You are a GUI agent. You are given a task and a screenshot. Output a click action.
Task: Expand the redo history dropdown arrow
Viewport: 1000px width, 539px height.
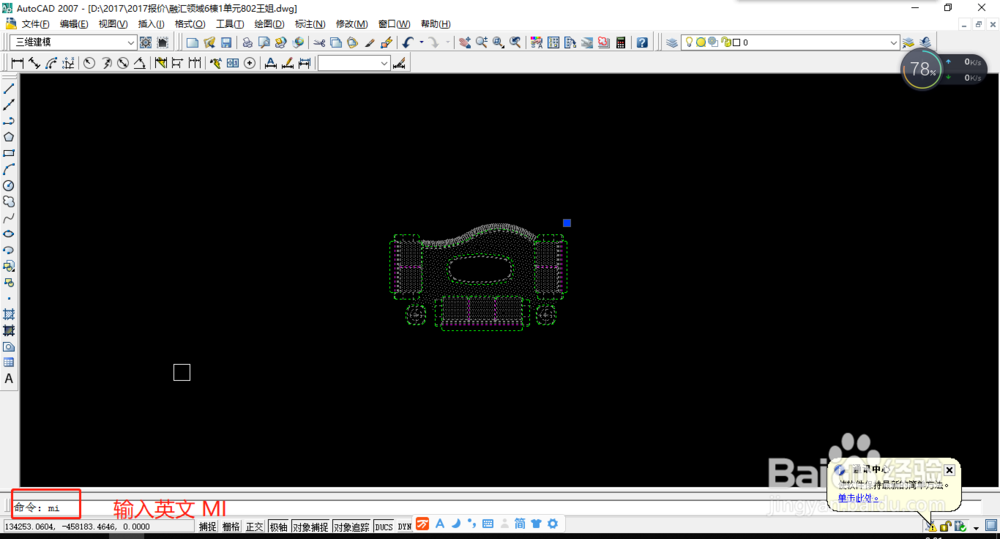point(447,43)
